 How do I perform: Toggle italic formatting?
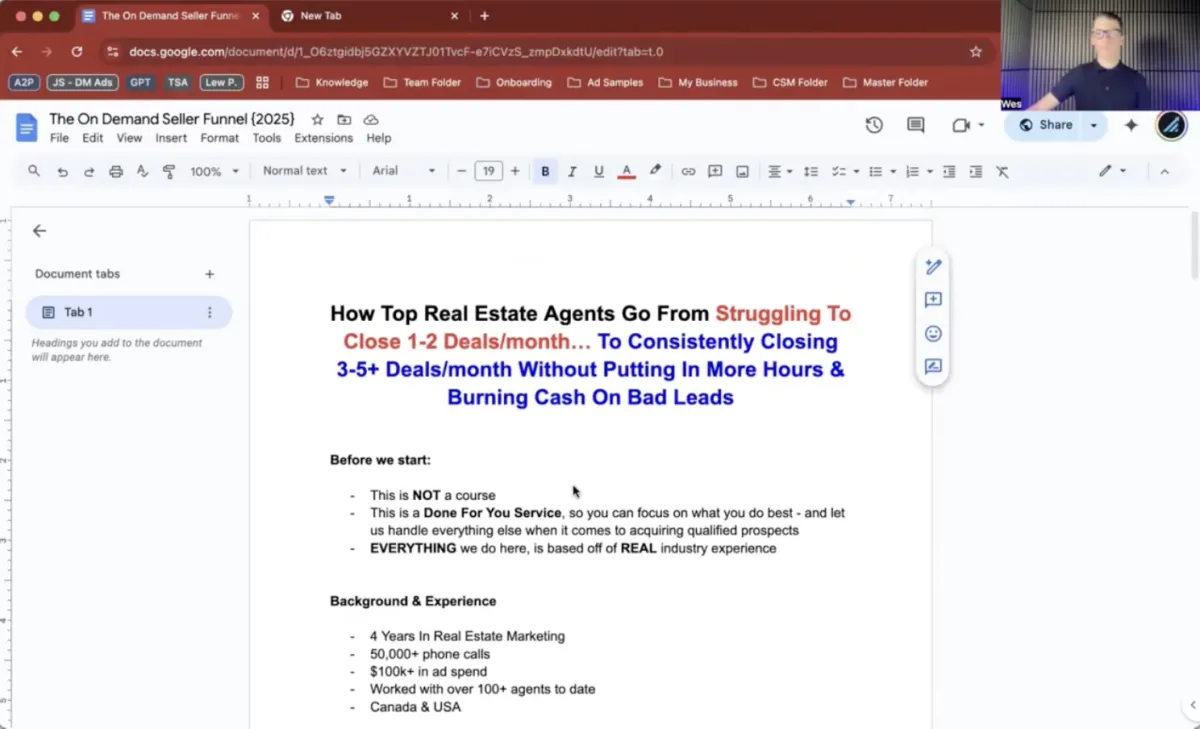click(x=572, y=171)
